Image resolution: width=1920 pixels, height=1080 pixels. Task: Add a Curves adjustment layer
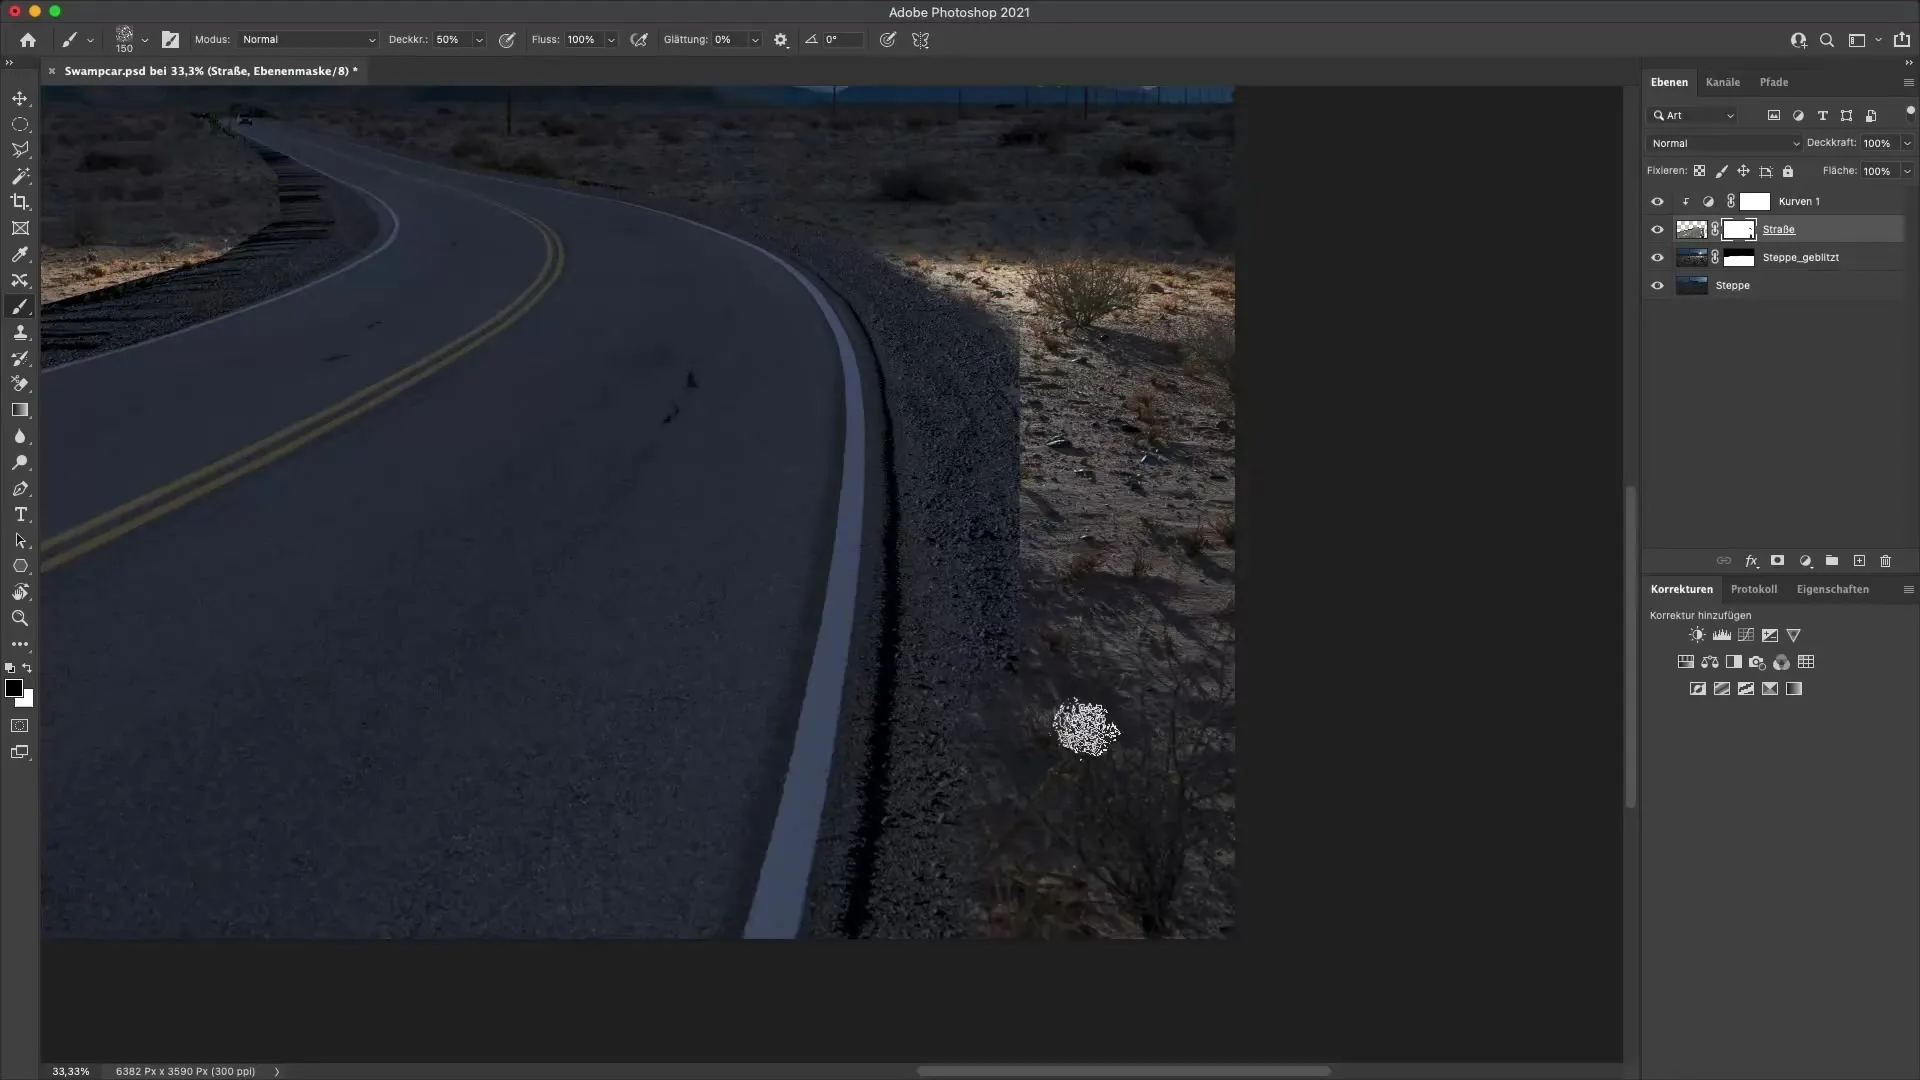[1745, 635]
